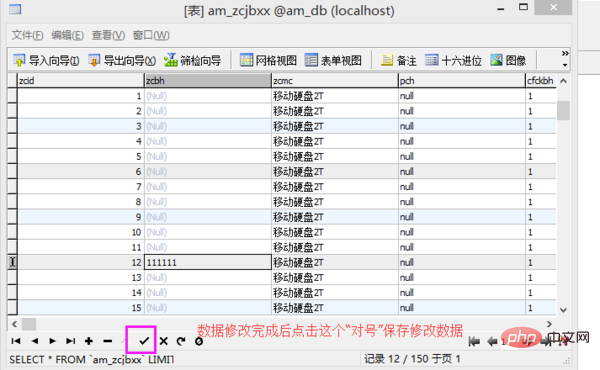Viewport: 600px width, 370px height.
Task: Open the Hex (十六进位) viewer
Action: tap(453, 60)
